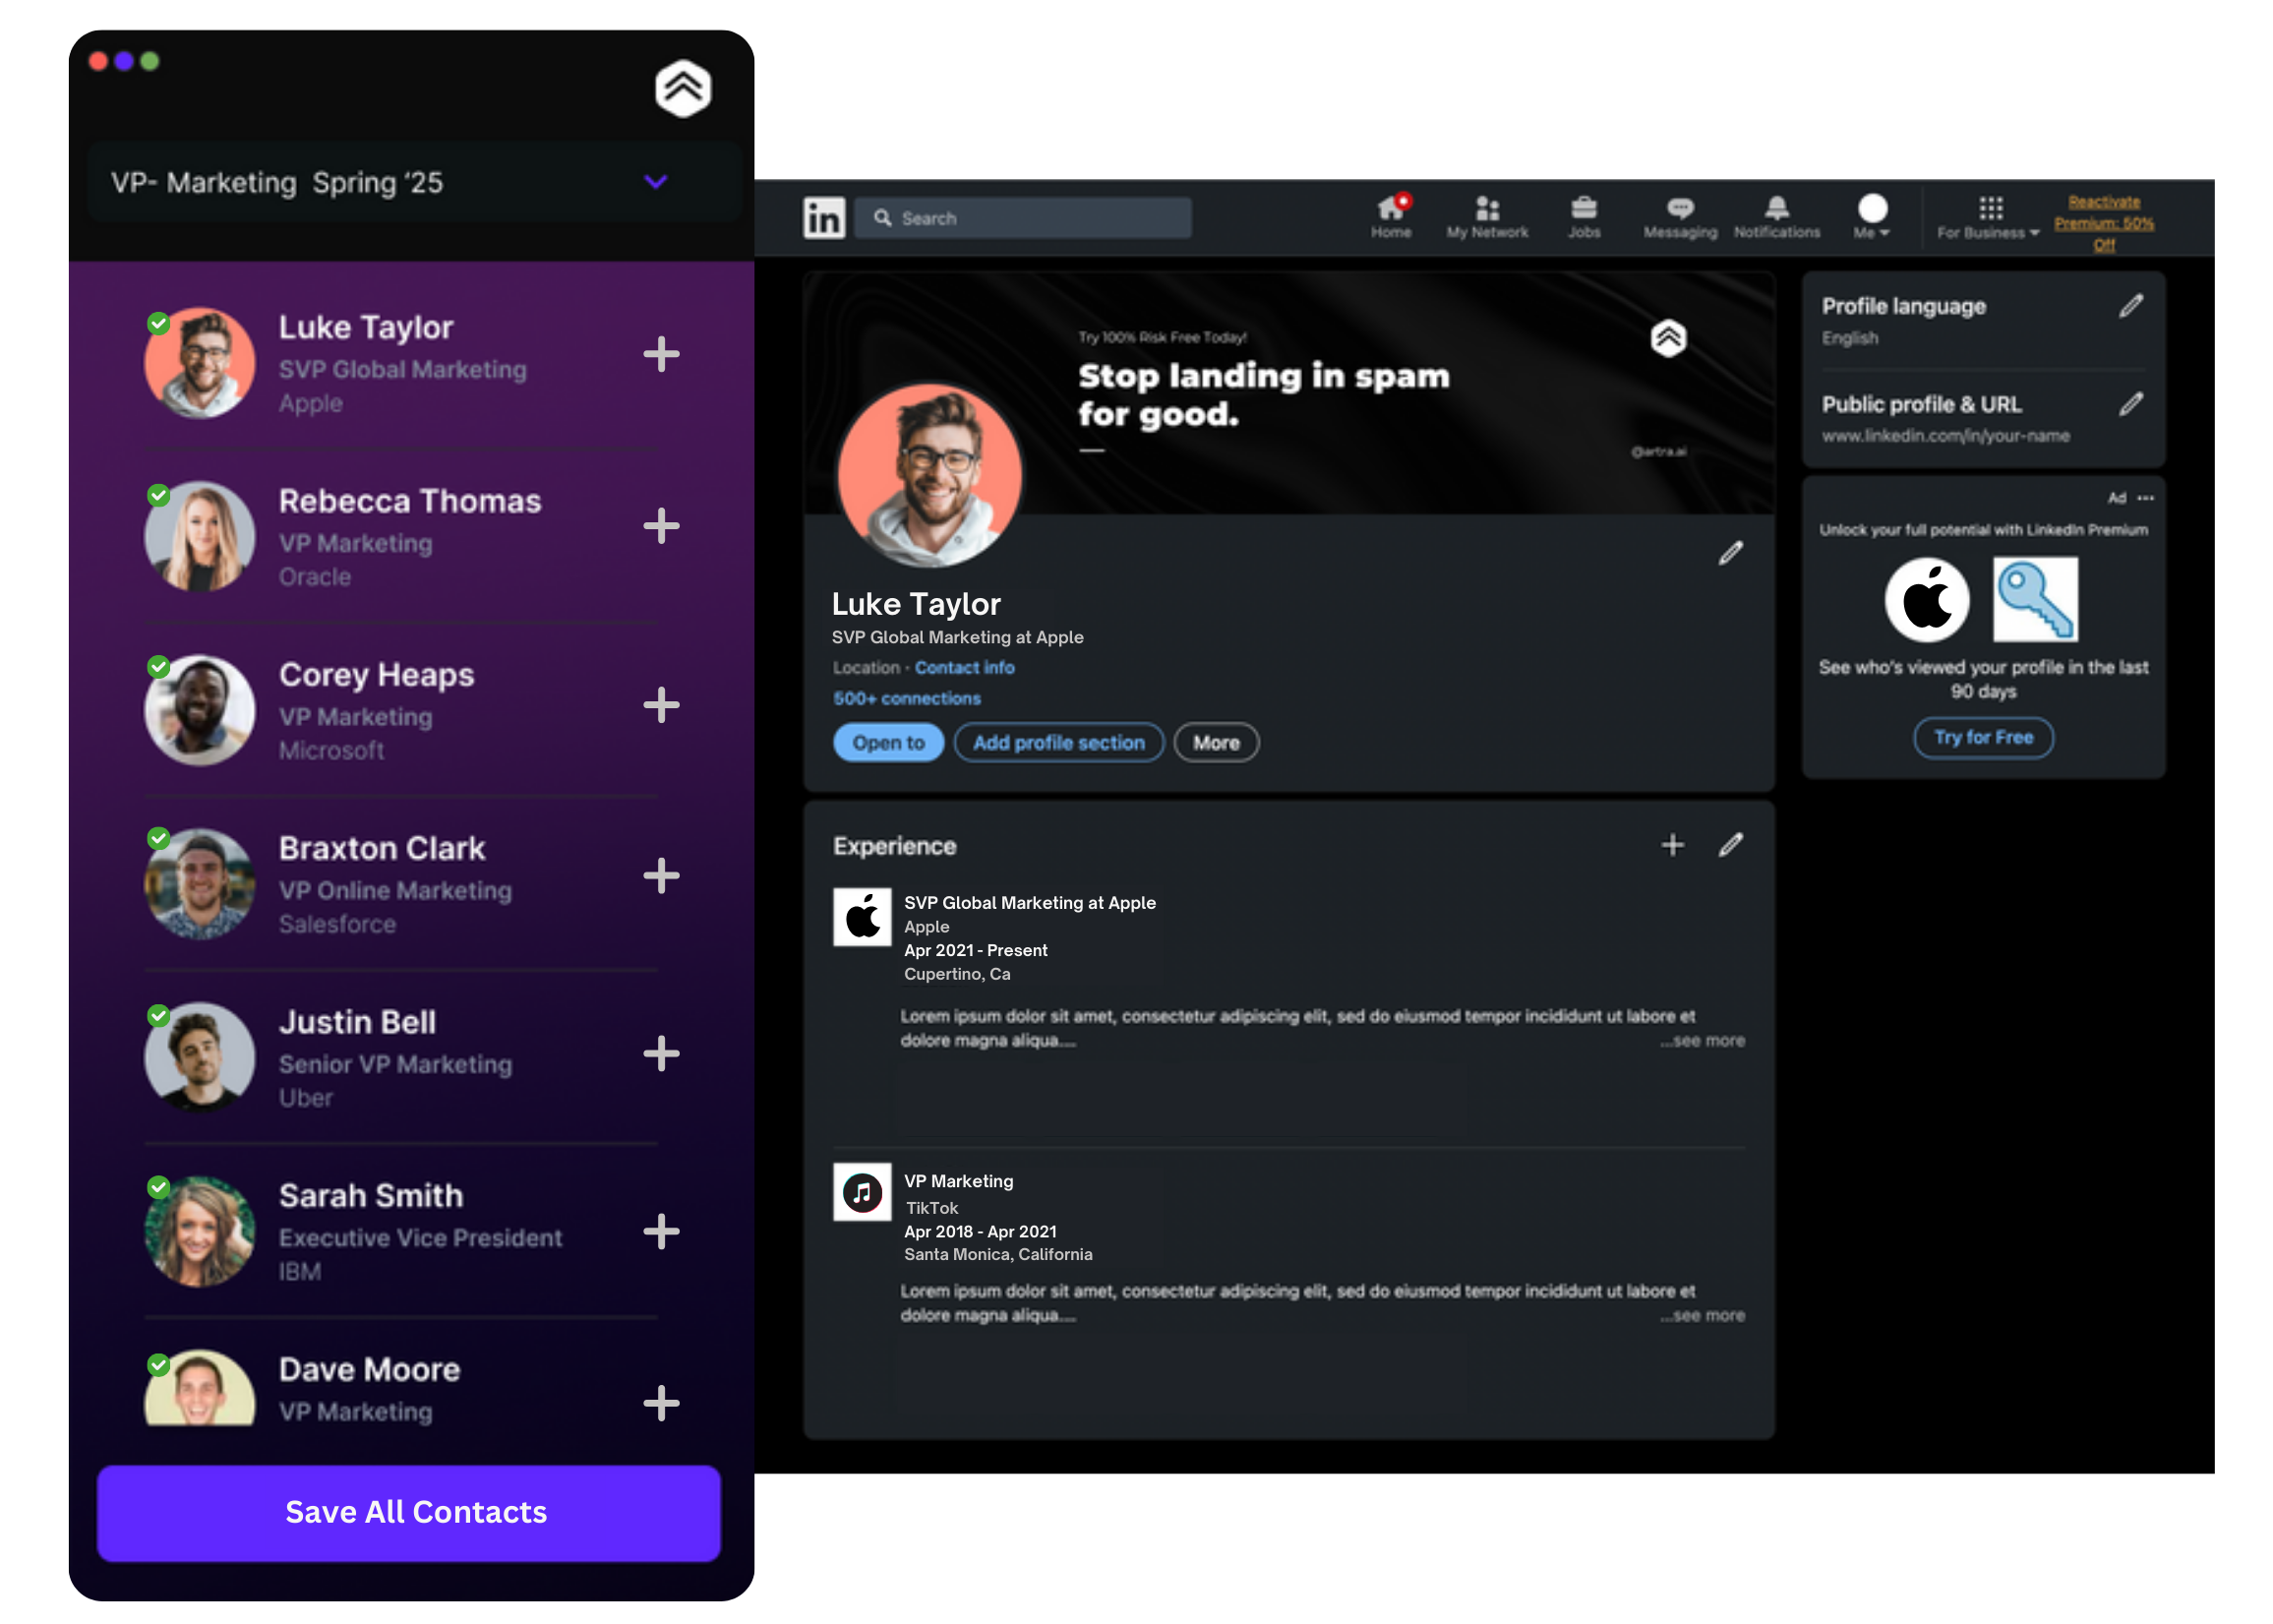This screenshot has width=2273, height=1624.
Task: Click www.linkedin.com/in/your-name URL text
Action: pos(1945,436)
